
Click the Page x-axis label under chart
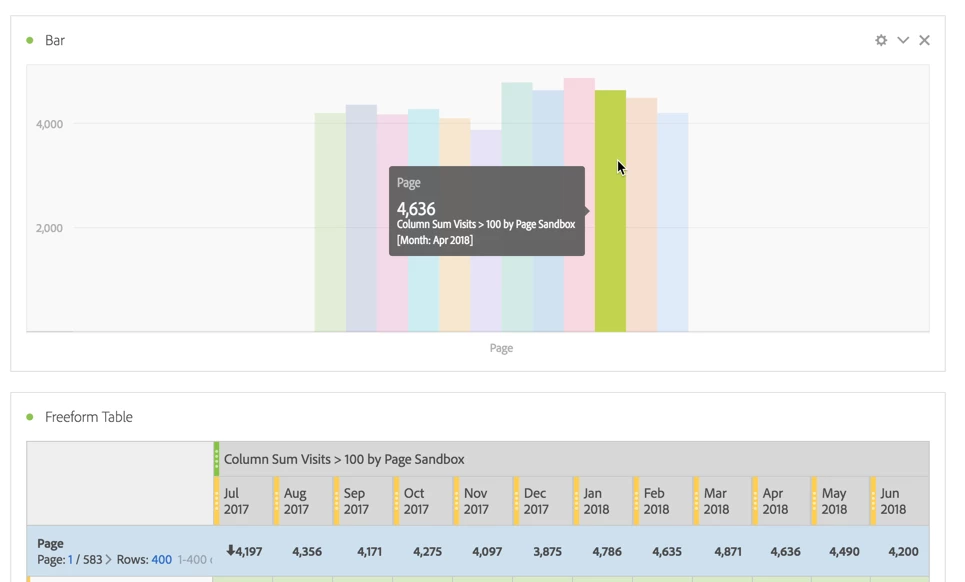coord(501,348)
